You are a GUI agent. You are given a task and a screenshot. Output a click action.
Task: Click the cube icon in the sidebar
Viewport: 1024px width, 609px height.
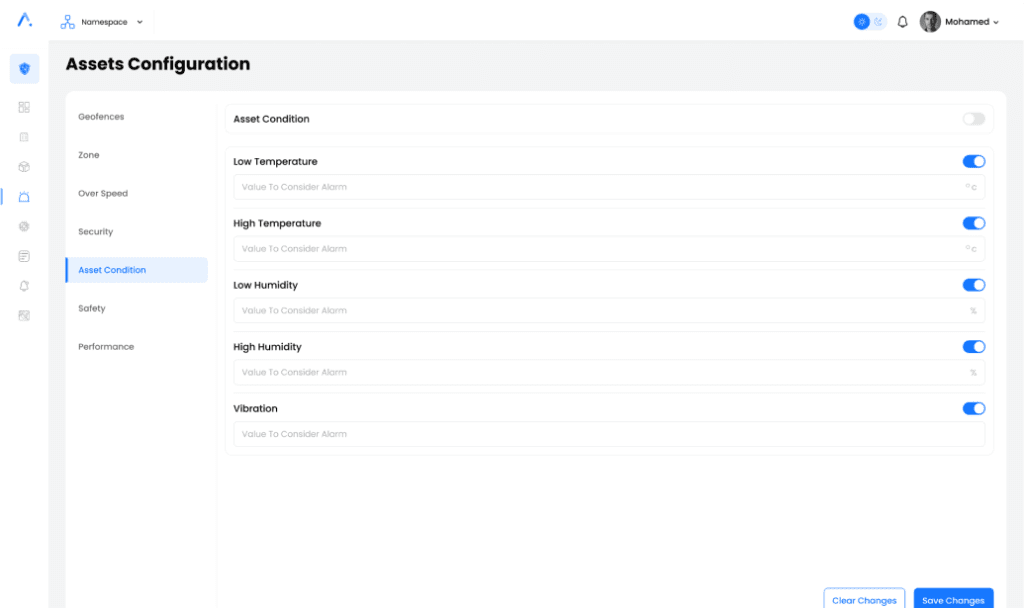click(x=24, y=167)
